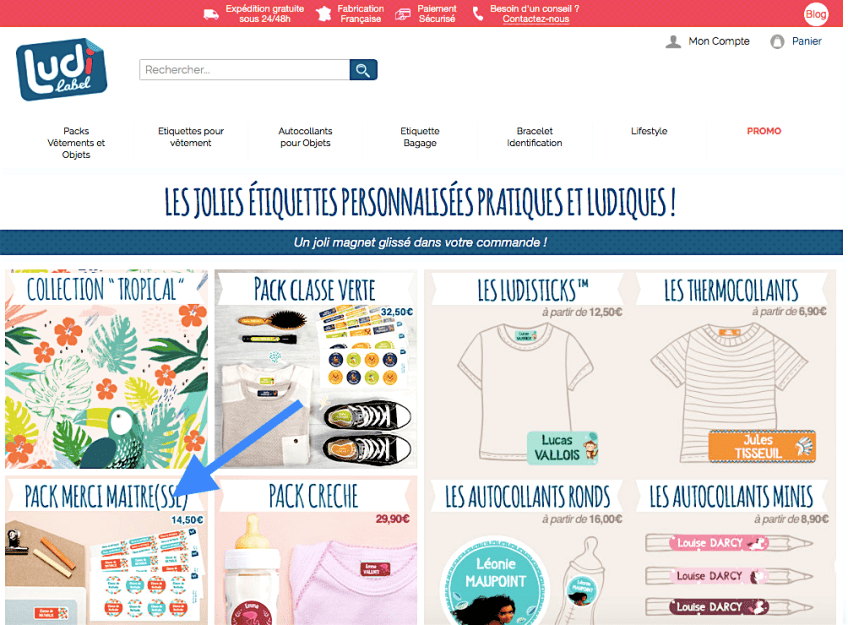Open the Collection Tropical tile

click(107, 369)
